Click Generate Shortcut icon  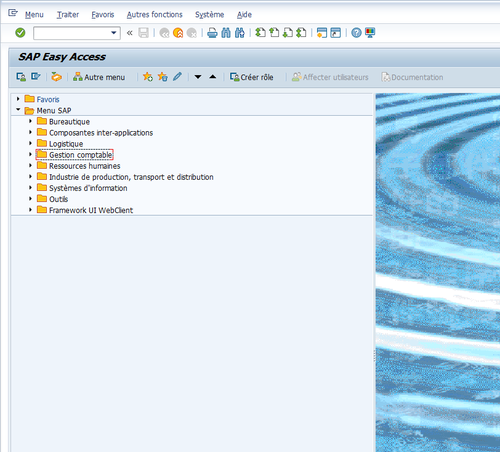click(x=336, y=33)
